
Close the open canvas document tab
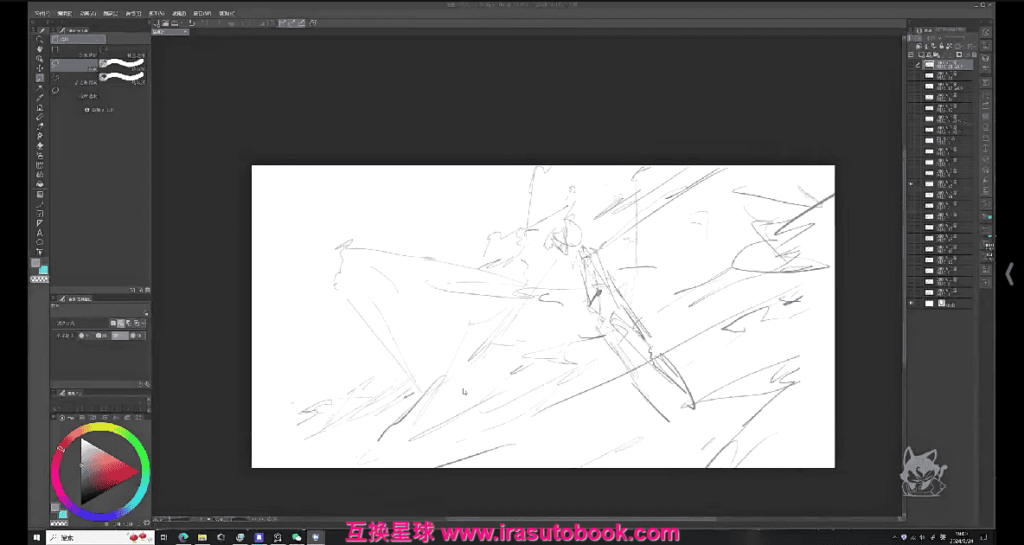click(x=185, y=31)
